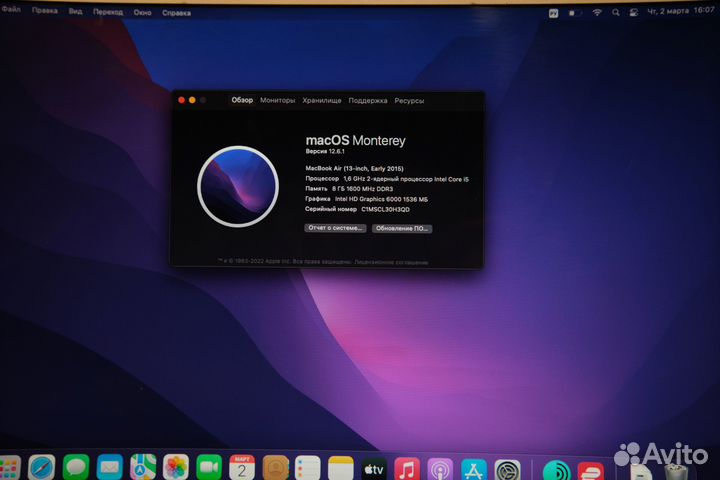Image resolution: width=720 pixels, height=480 pixels.
Task: Click the 8 ГБ 1600 MHz DDR3 value
Action: tap(362, 189)
